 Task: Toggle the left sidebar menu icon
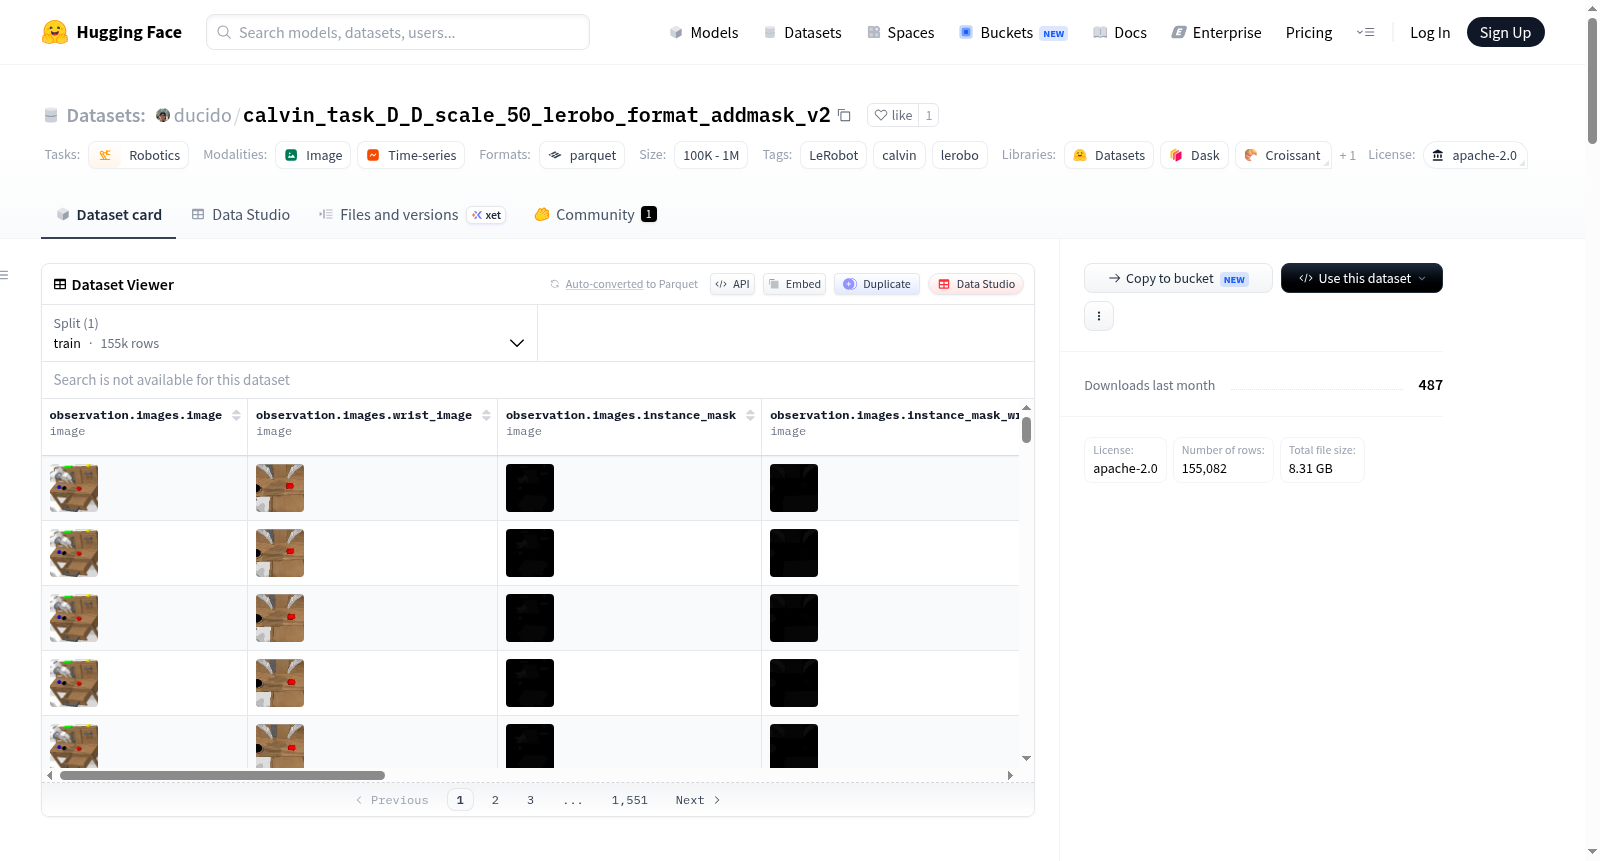(x=5, y=275)
